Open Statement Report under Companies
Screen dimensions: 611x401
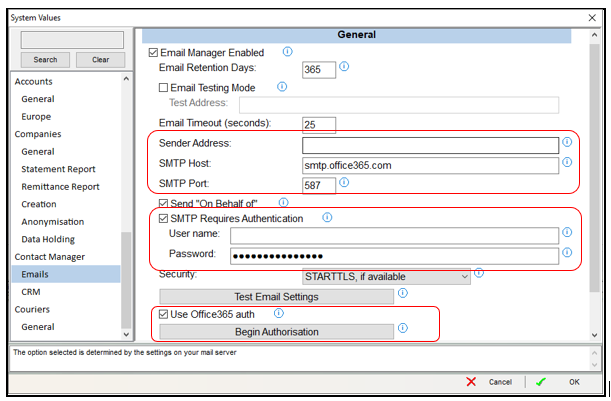click(60, 169)
